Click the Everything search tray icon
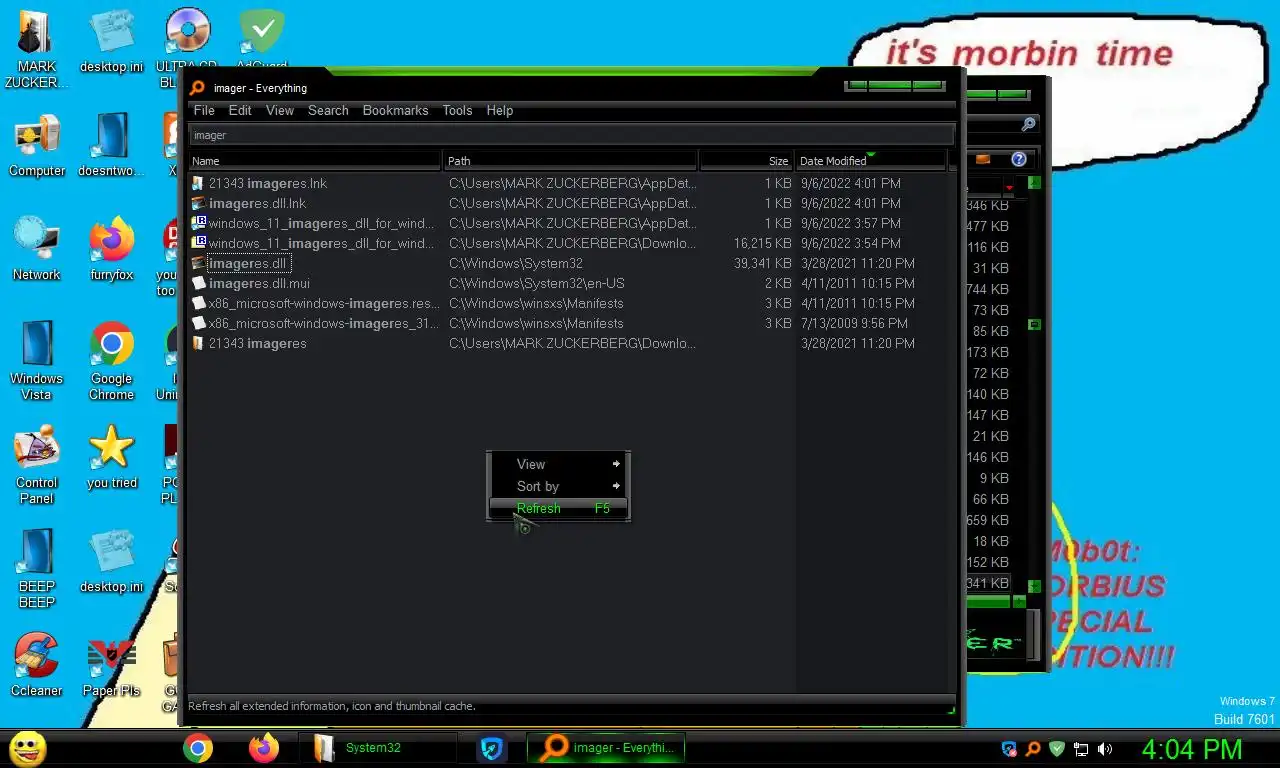The width and height of the screenshot is (1280, 768). pyautogui.click(x=1033, y=748)
